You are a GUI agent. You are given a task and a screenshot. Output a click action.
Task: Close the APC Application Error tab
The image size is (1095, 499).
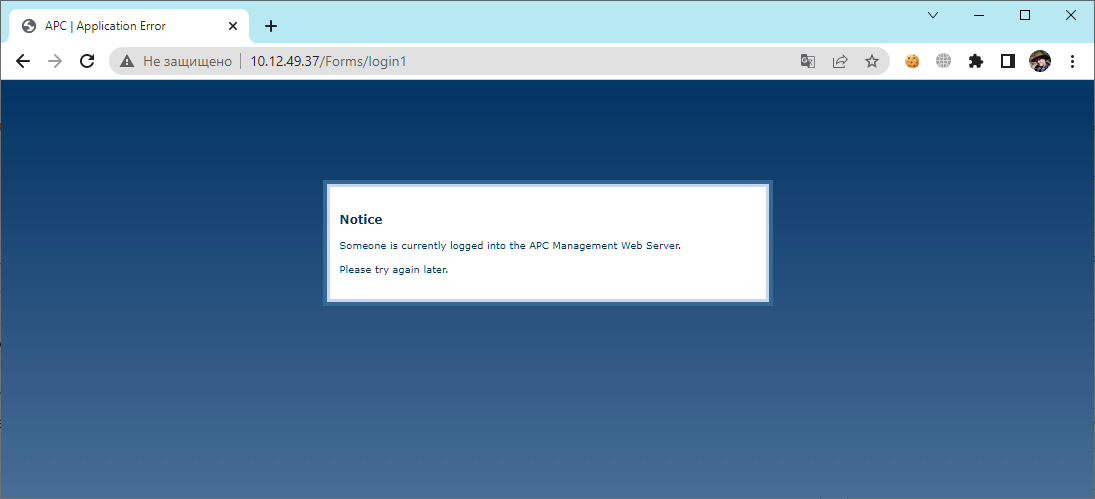[x=233, y=26]
